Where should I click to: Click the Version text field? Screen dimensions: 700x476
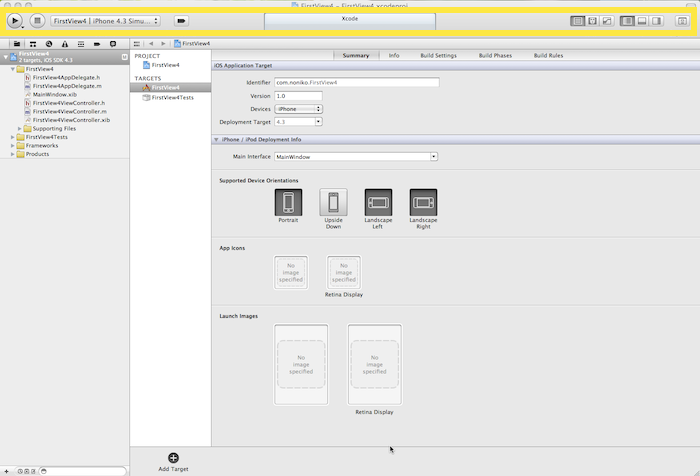point(298,96)
